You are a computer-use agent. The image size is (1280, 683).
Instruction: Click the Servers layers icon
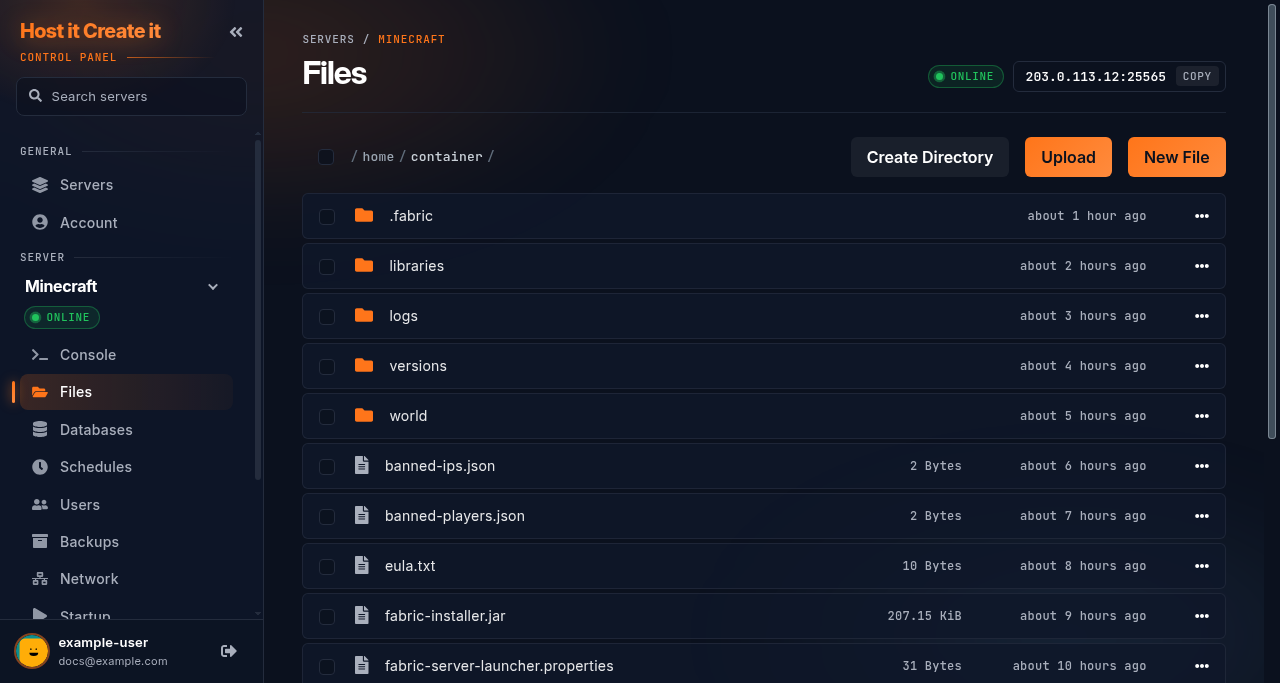coord(40,185)
